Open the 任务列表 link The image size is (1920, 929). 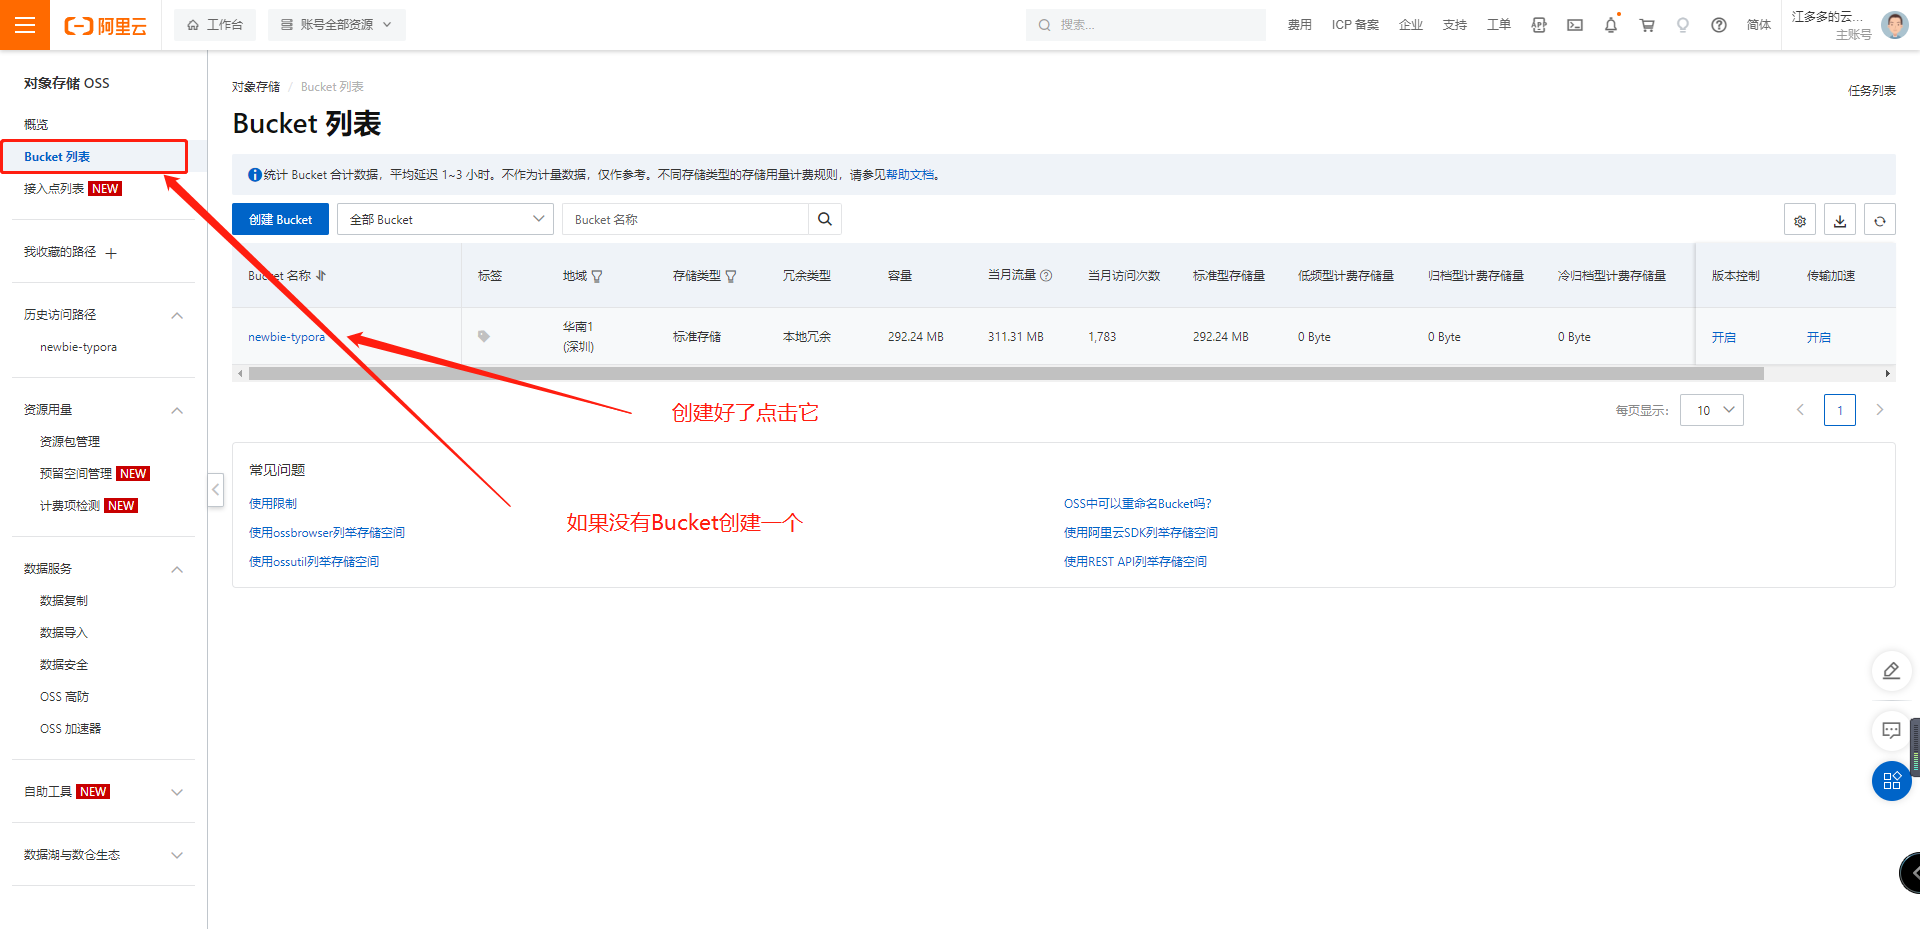coord(1871,90)
